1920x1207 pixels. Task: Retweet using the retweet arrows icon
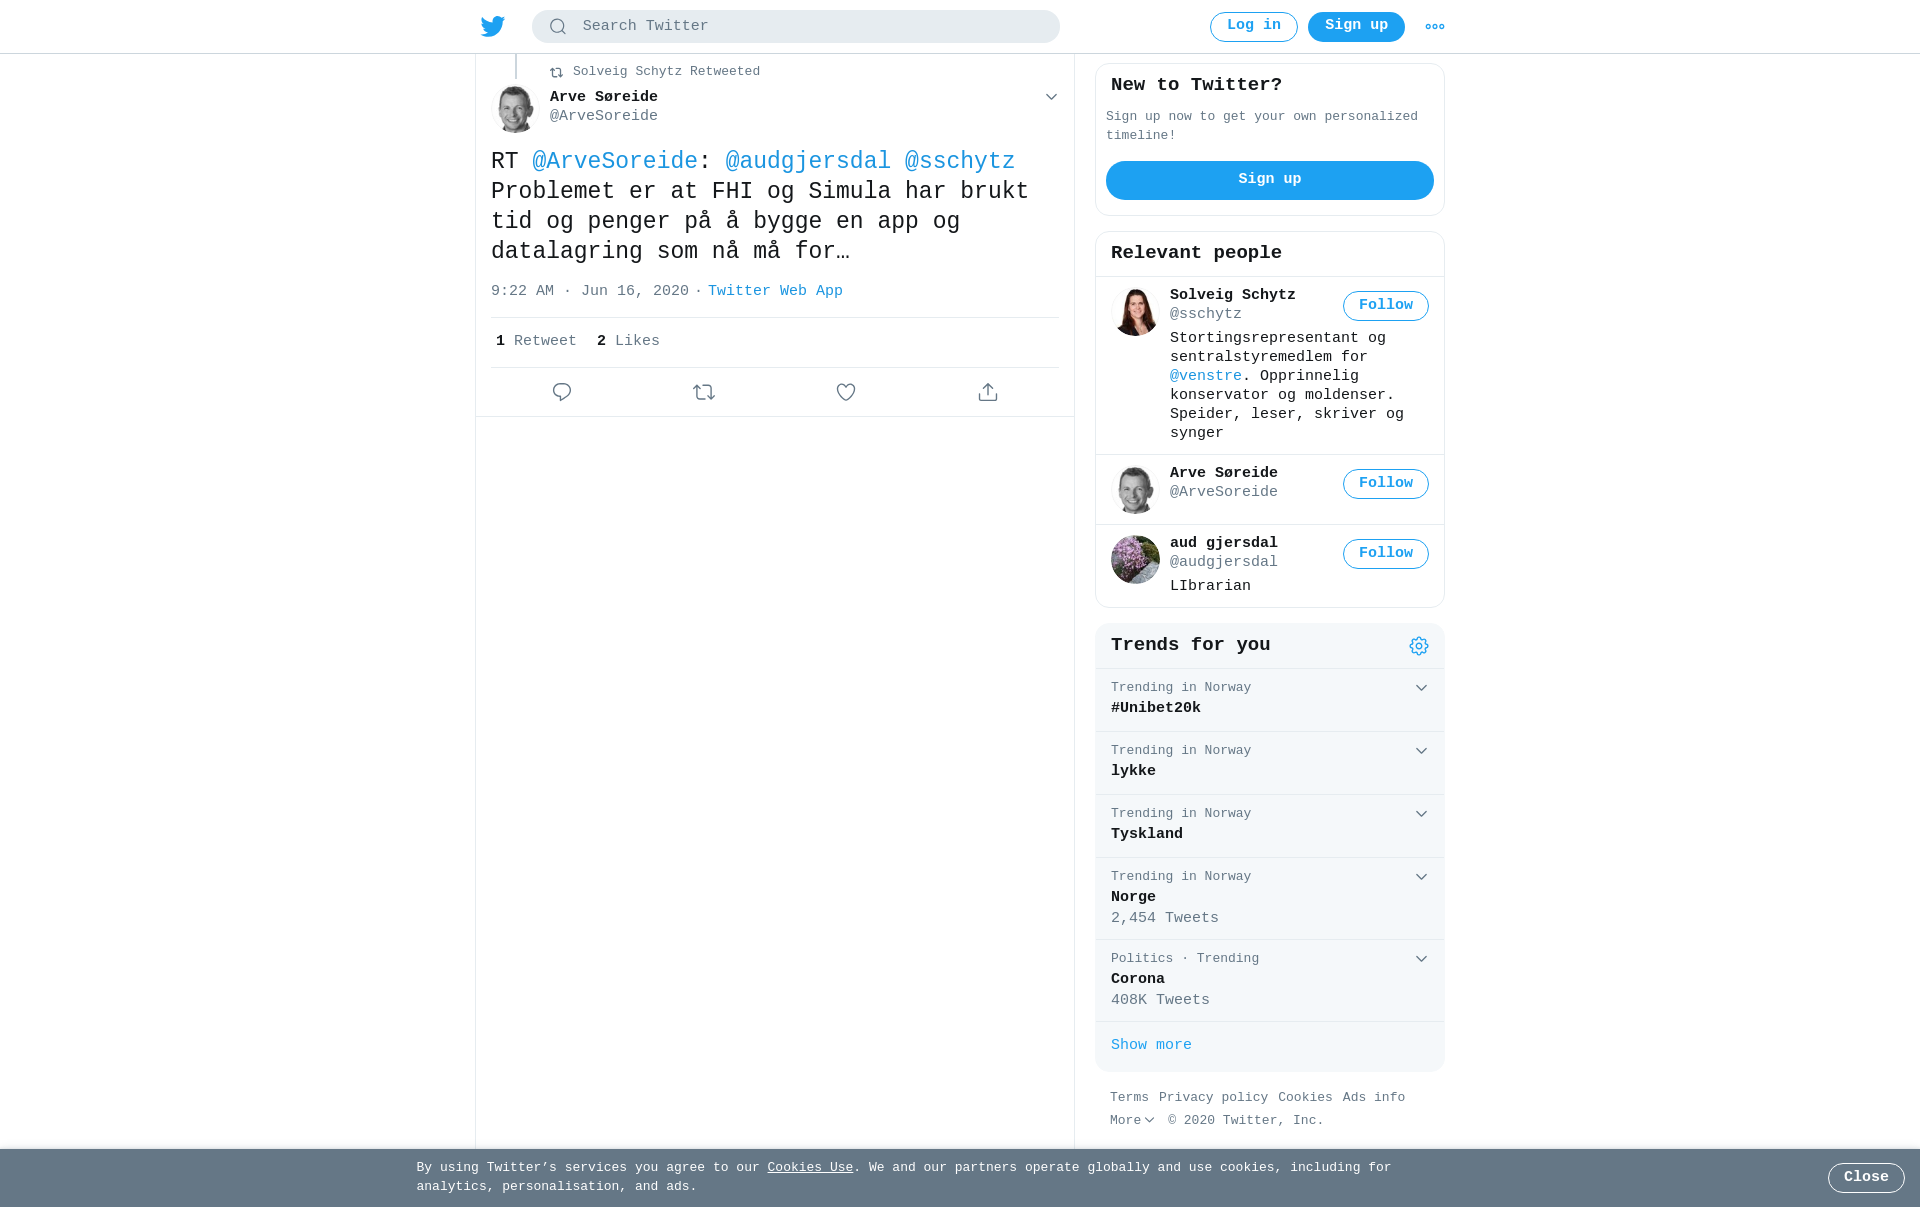coord(704,392)
